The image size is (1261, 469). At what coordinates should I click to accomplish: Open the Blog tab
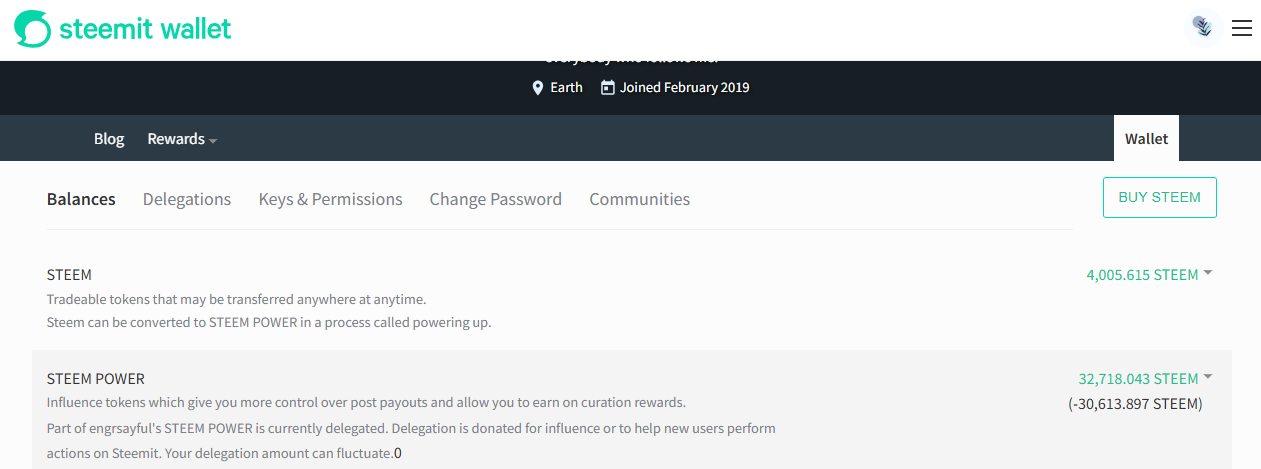click(109, 139)
